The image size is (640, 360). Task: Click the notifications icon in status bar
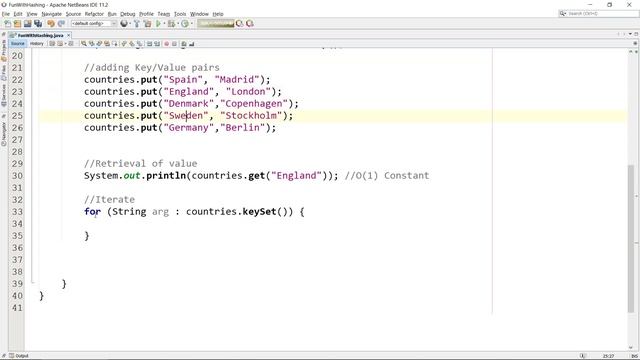[583, 356]
